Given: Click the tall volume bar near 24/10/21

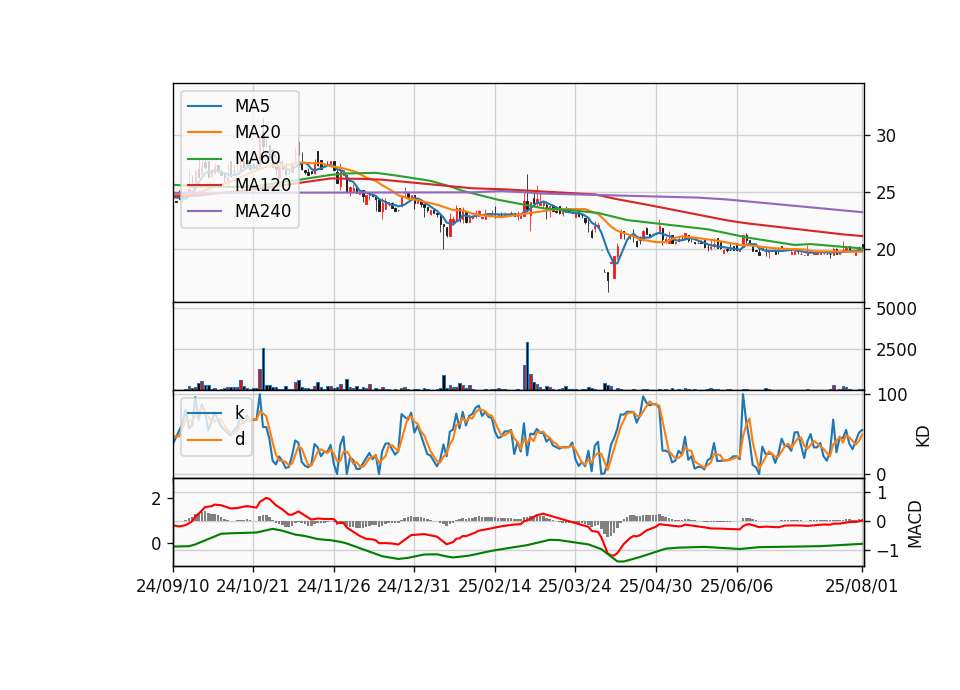Looking at the screenshot, I should click(x=263, y=369).
